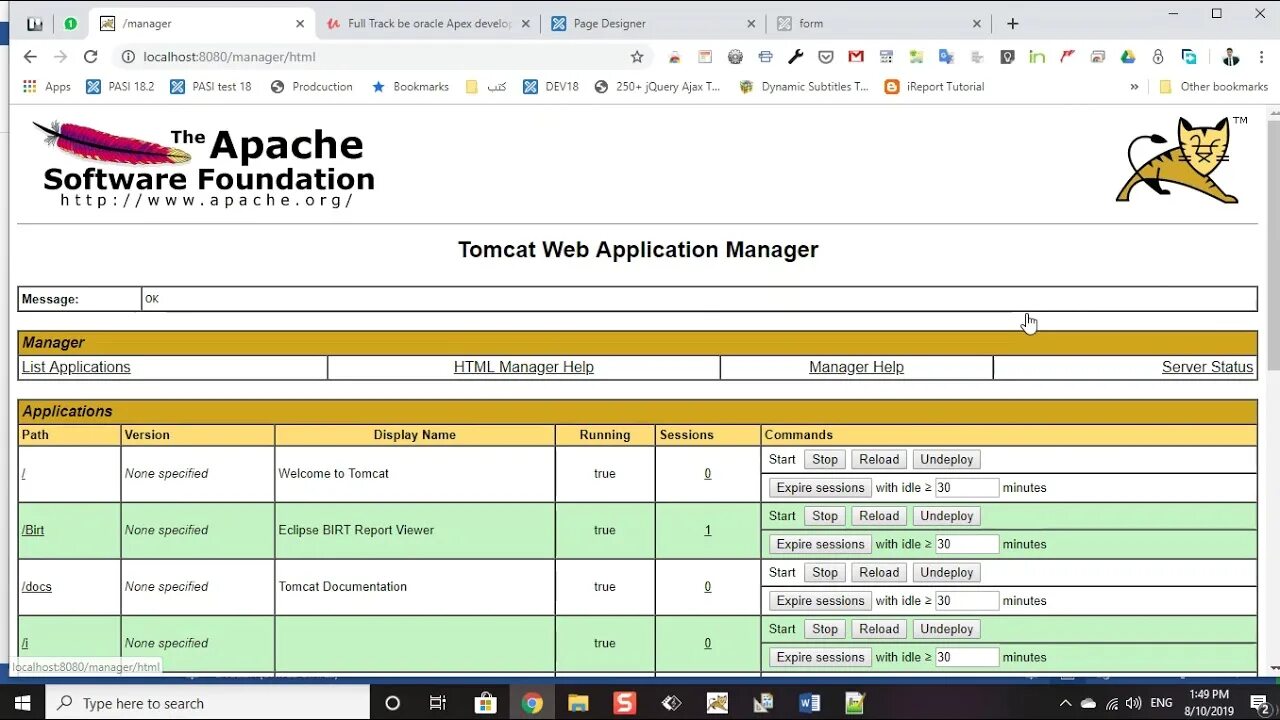Stop the /docs application

pyautogui.click(x=825, y=573)
